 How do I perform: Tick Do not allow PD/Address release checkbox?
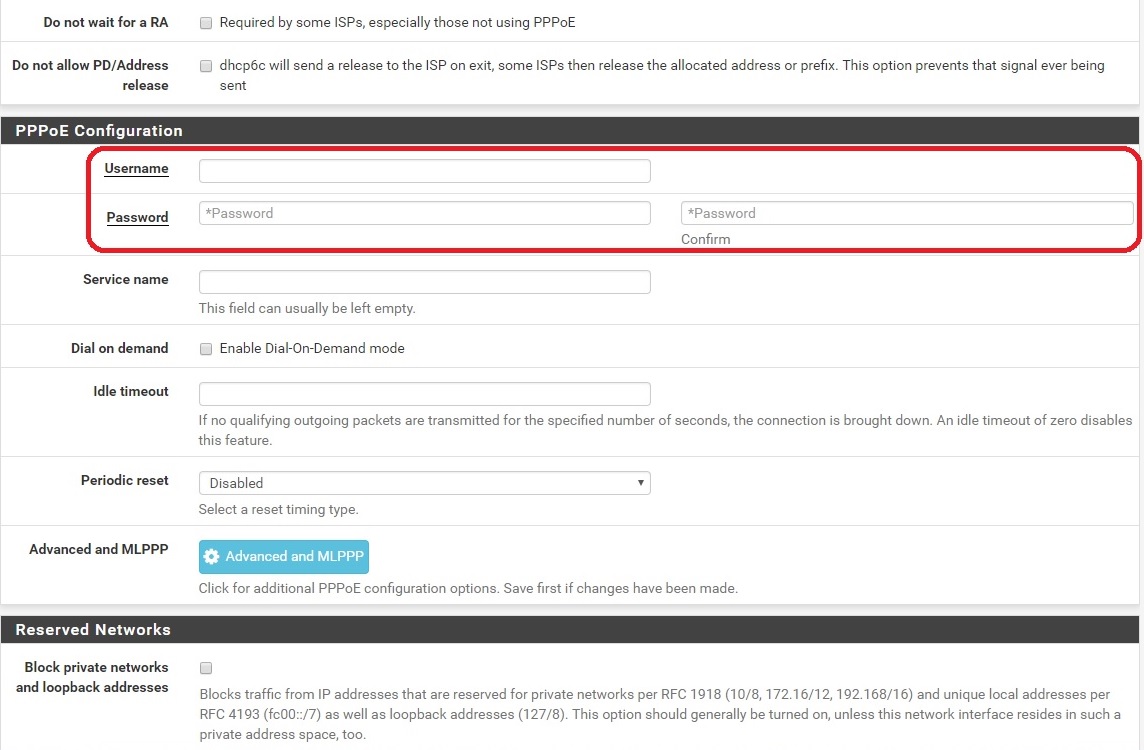pos(206,66)
